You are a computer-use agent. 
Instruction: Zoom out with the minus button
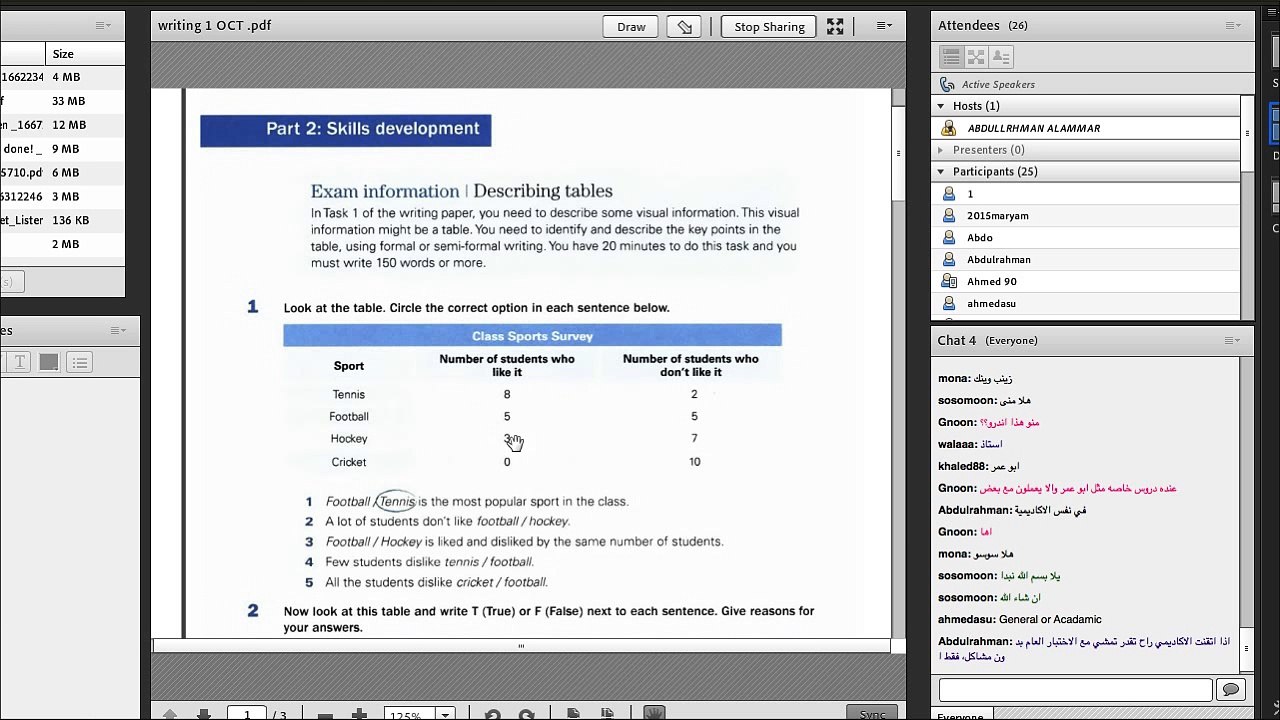point(325,714)
